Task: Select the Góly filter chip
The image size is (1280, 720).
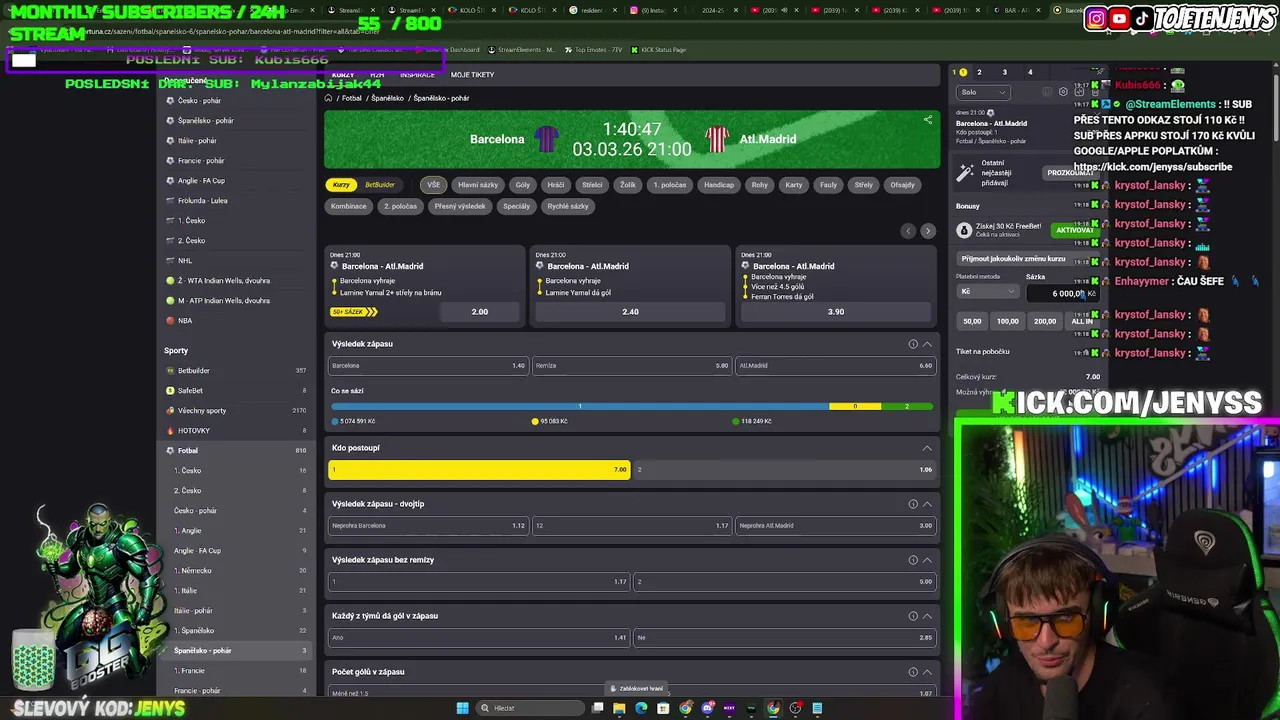Action: 523,185
